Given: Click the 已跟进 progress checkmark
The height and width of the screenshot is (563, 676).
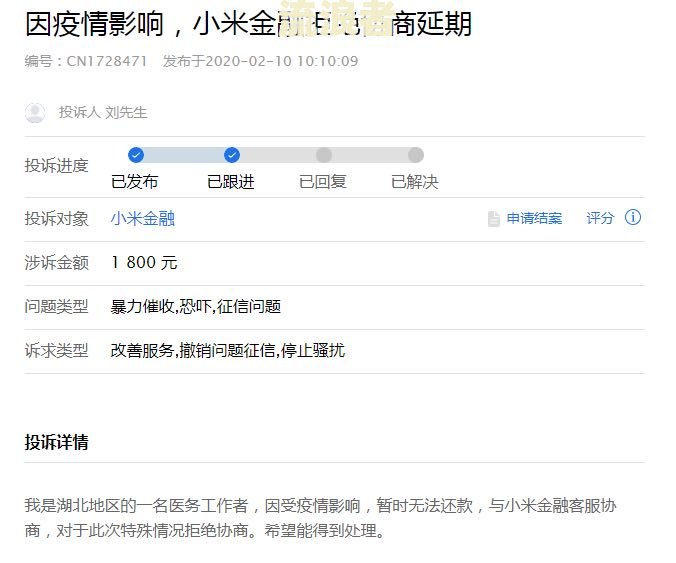Looking at the screenshot, I should [232, 155].
